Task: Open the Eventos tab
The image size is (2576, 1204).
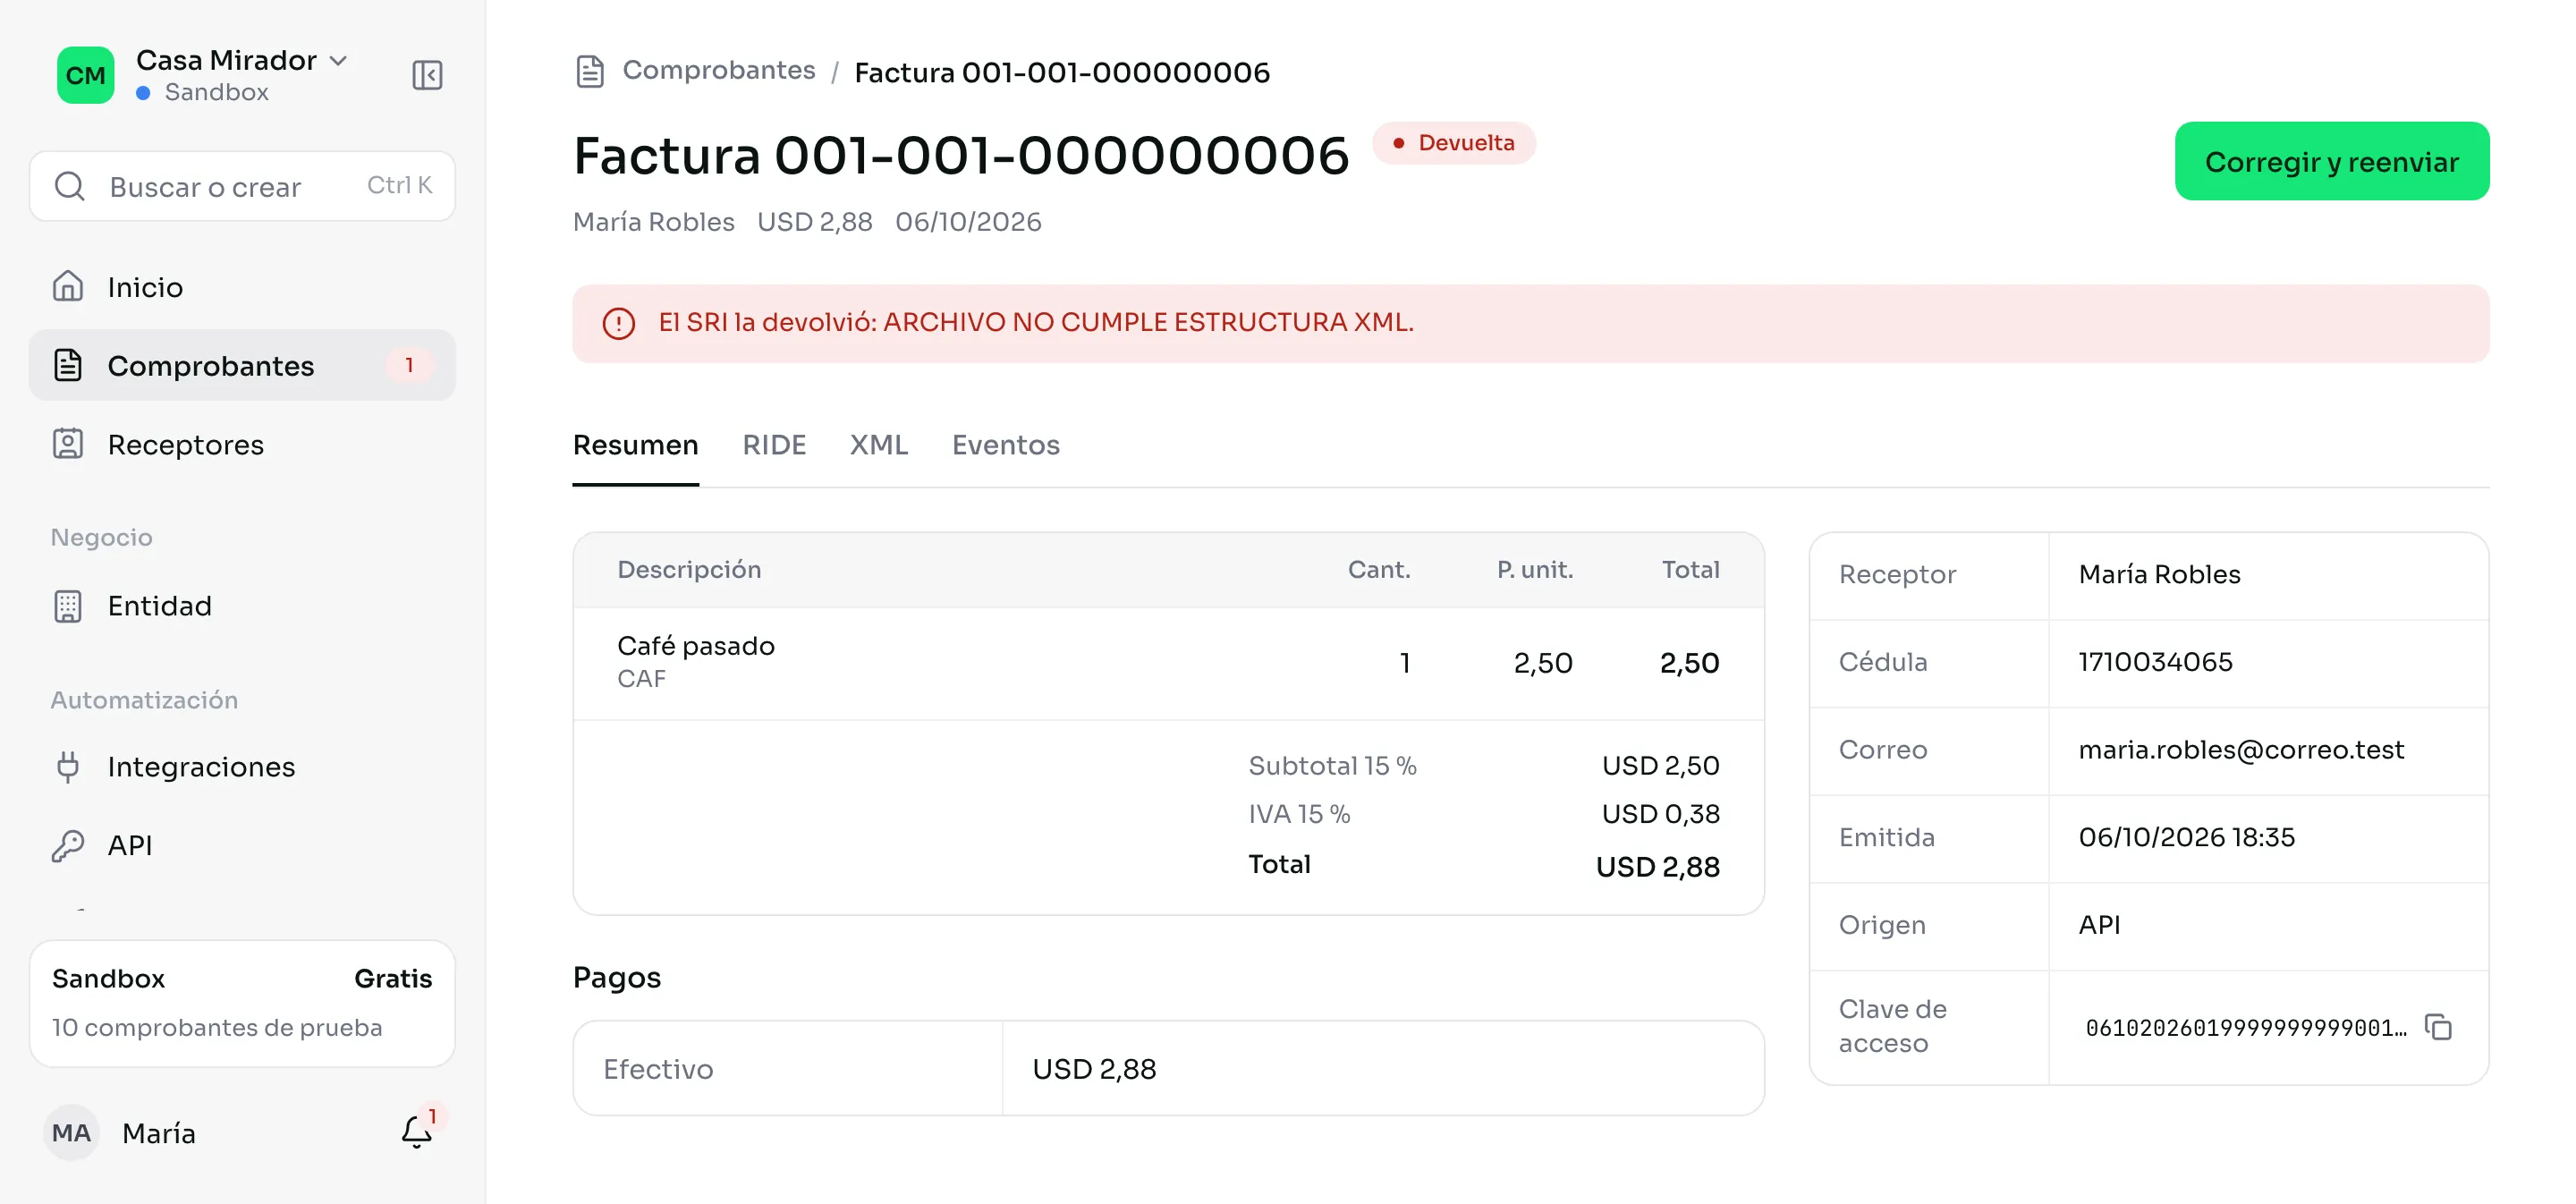Action: coord(1005,444)
